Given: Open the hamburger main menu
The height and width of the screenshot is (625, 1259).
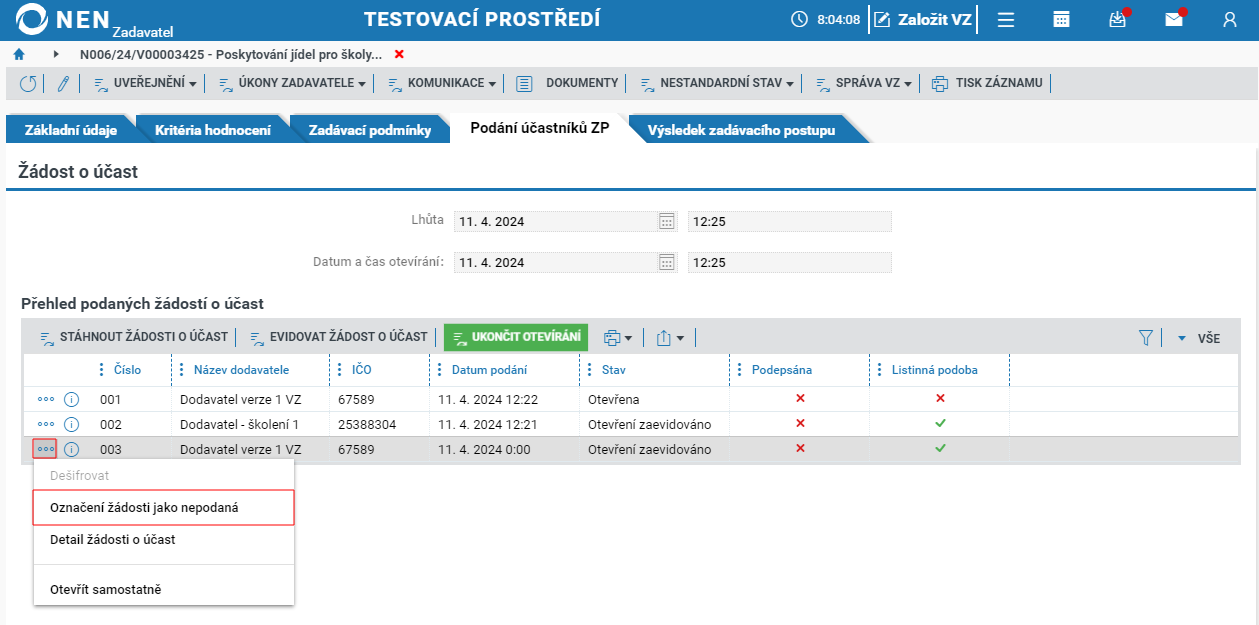Looking at the screenshot, I should [1007, 20].
